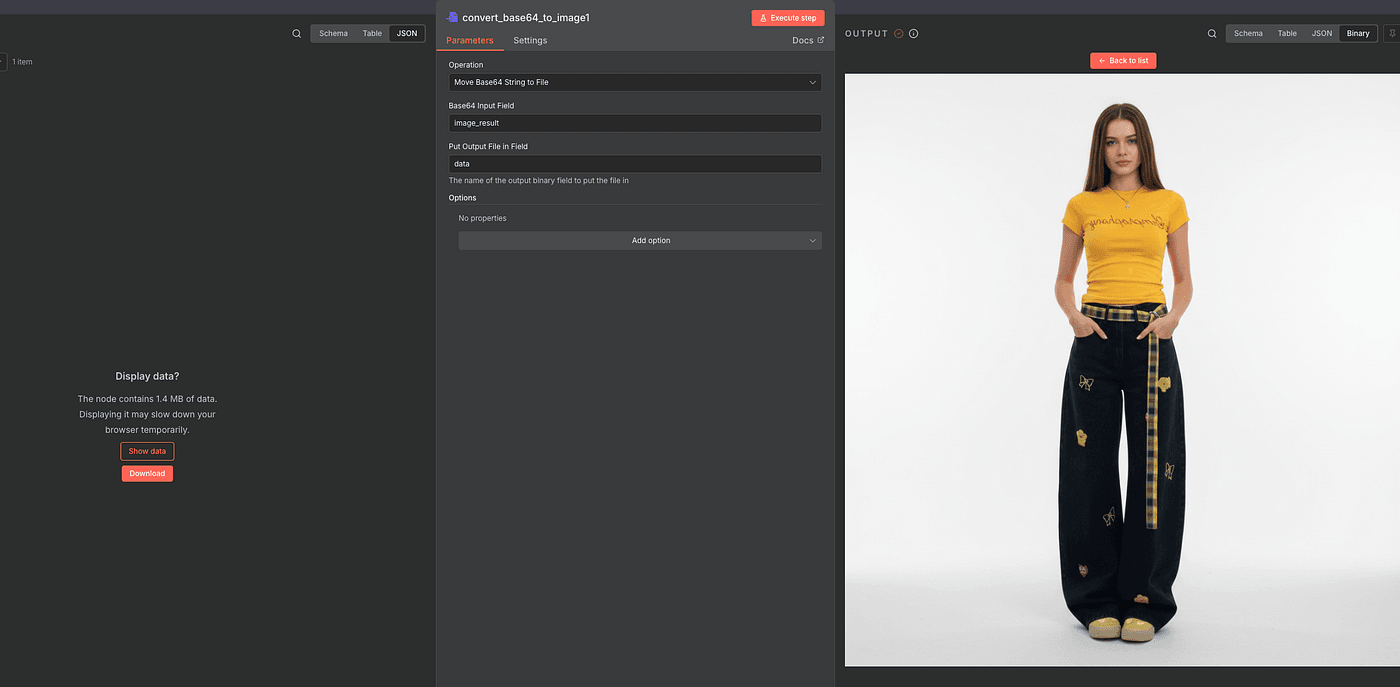
Task: Pin the output data with the pin icon
Action: pos(1391,33)
